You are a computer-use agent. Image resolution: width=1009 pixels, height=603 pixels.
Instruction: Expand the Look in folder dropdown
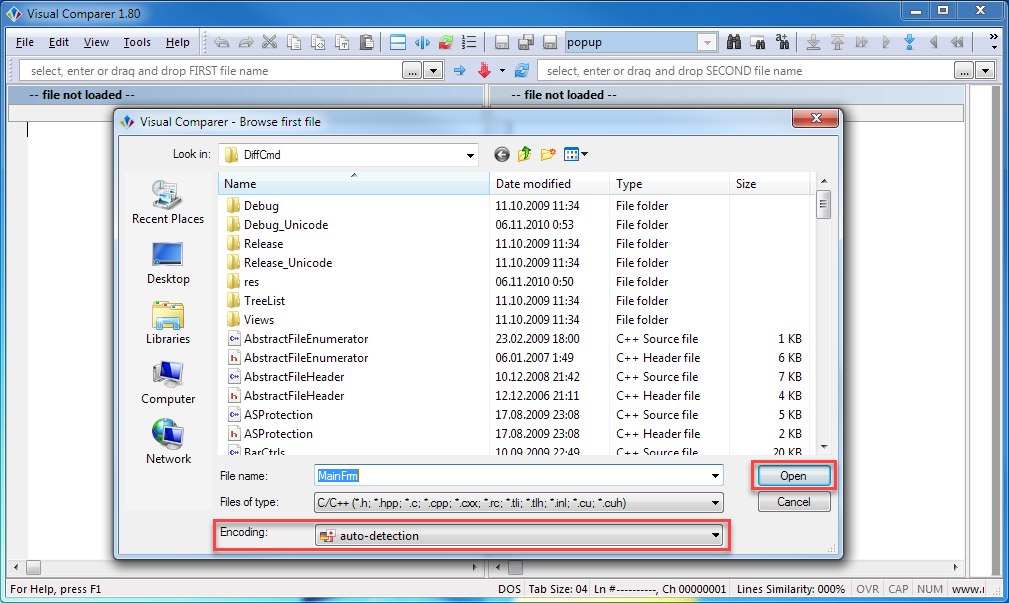(471, 155)
